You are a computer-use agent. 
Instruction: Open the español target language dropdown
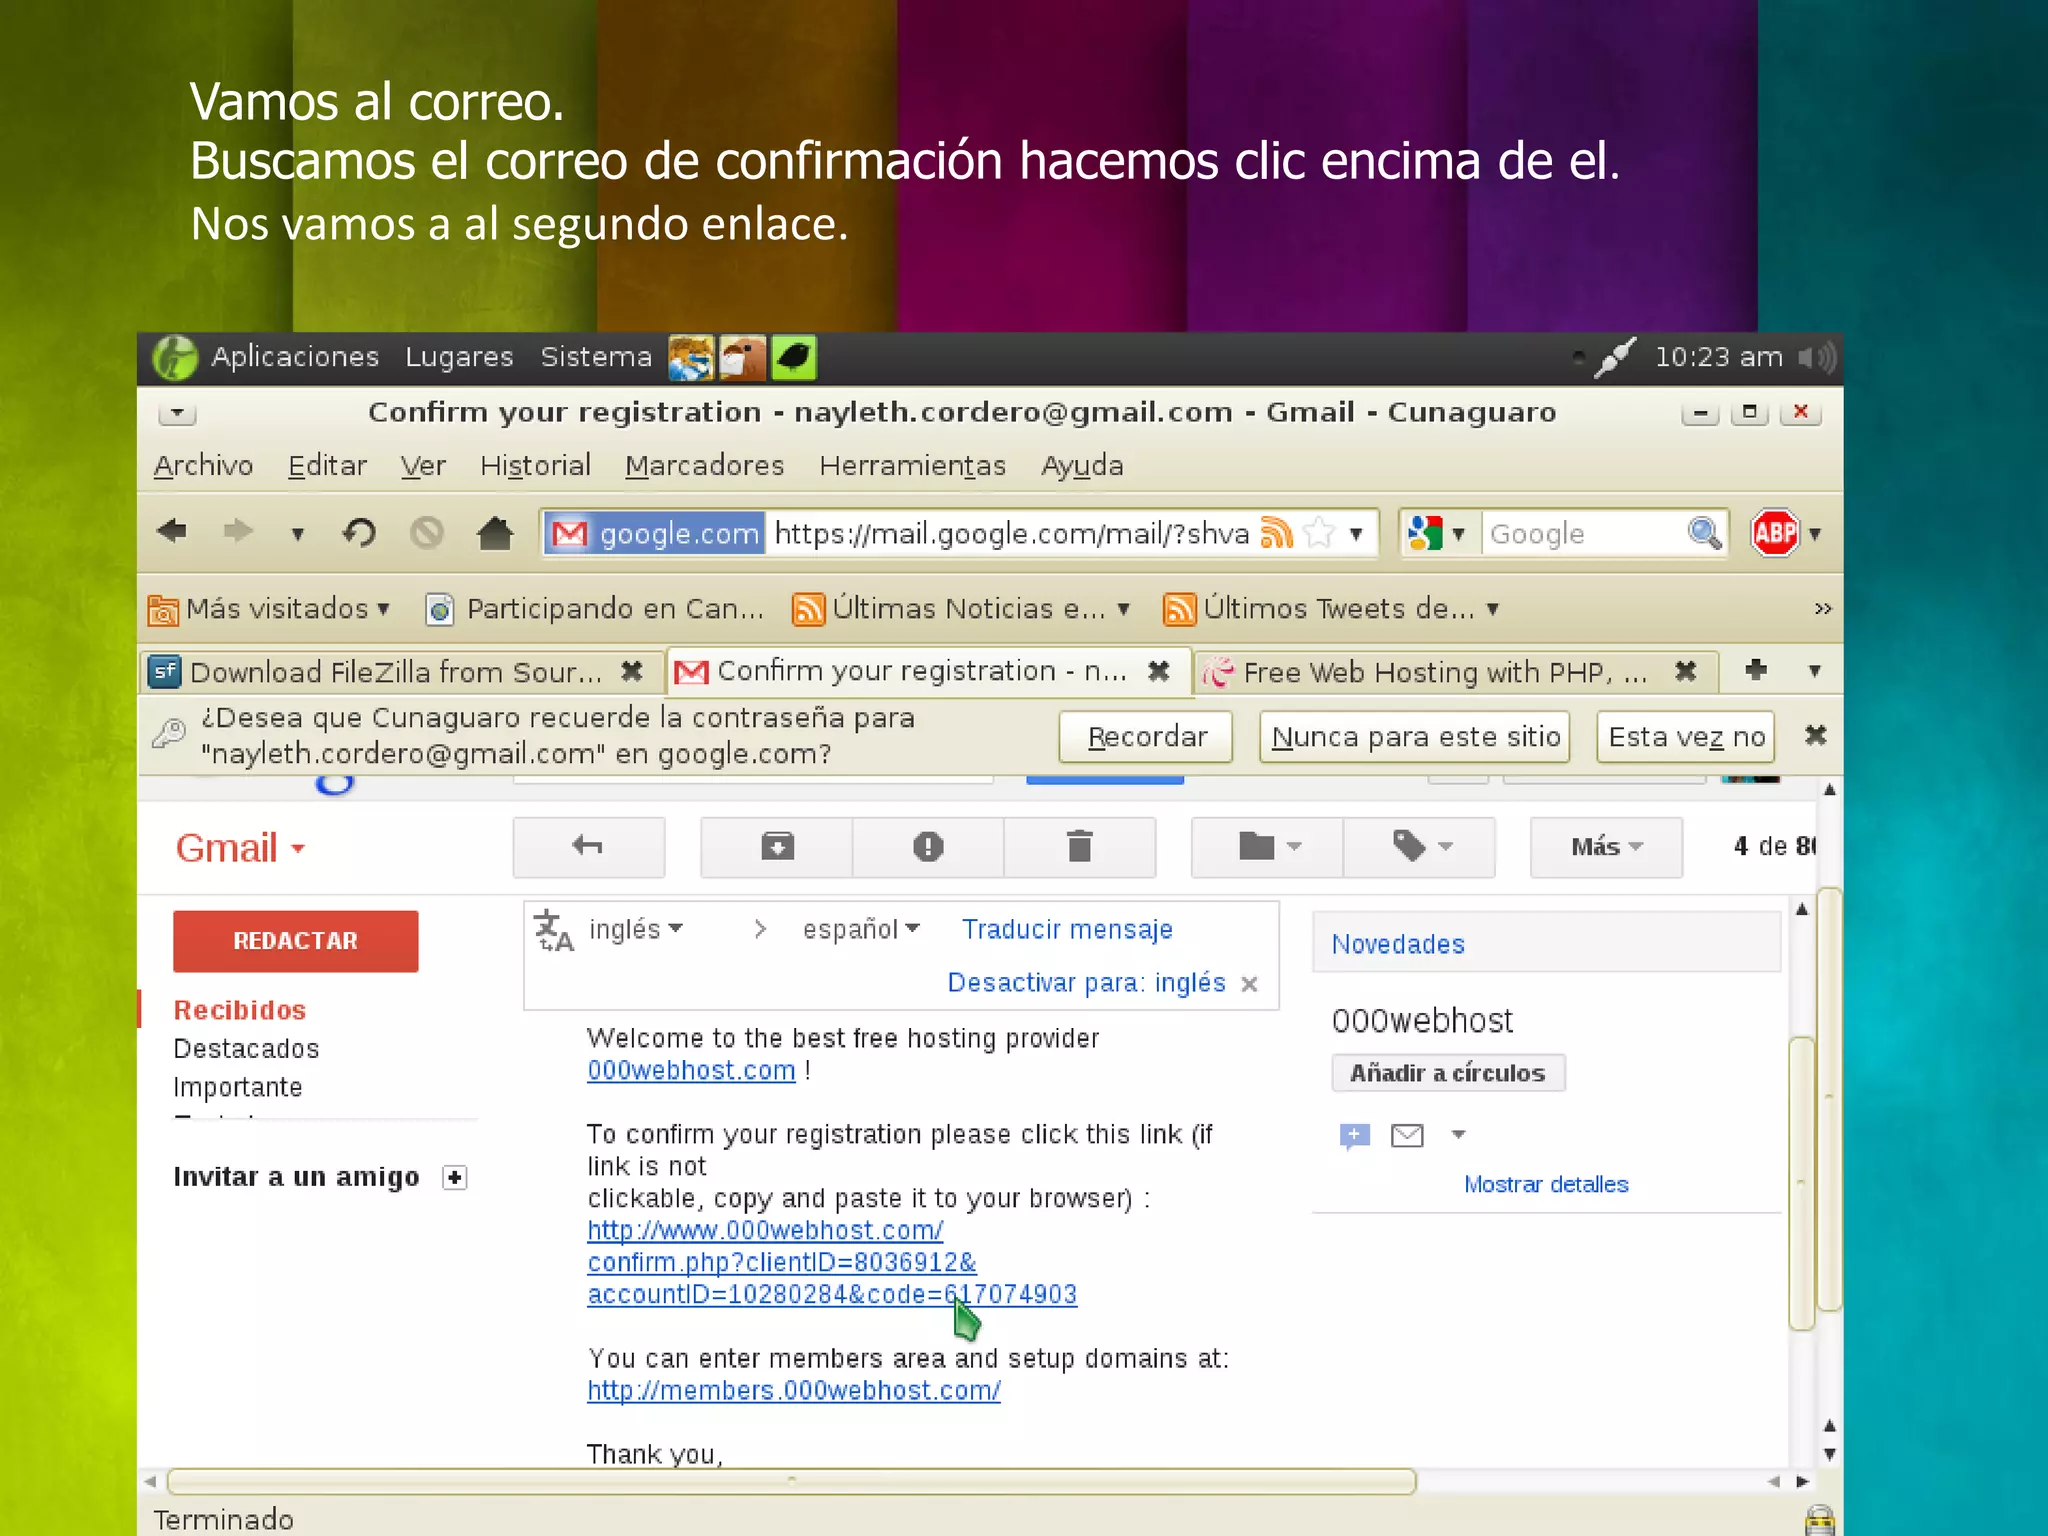[861, 929]
